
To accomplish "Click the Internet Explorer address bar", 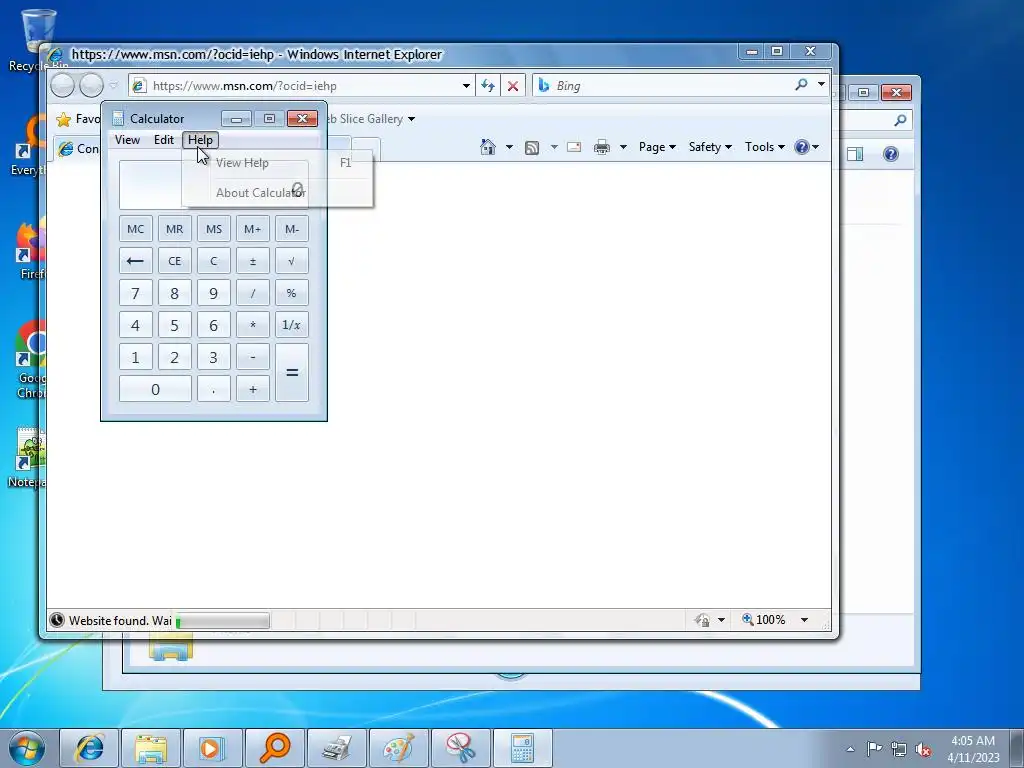I will pos(302,86).
